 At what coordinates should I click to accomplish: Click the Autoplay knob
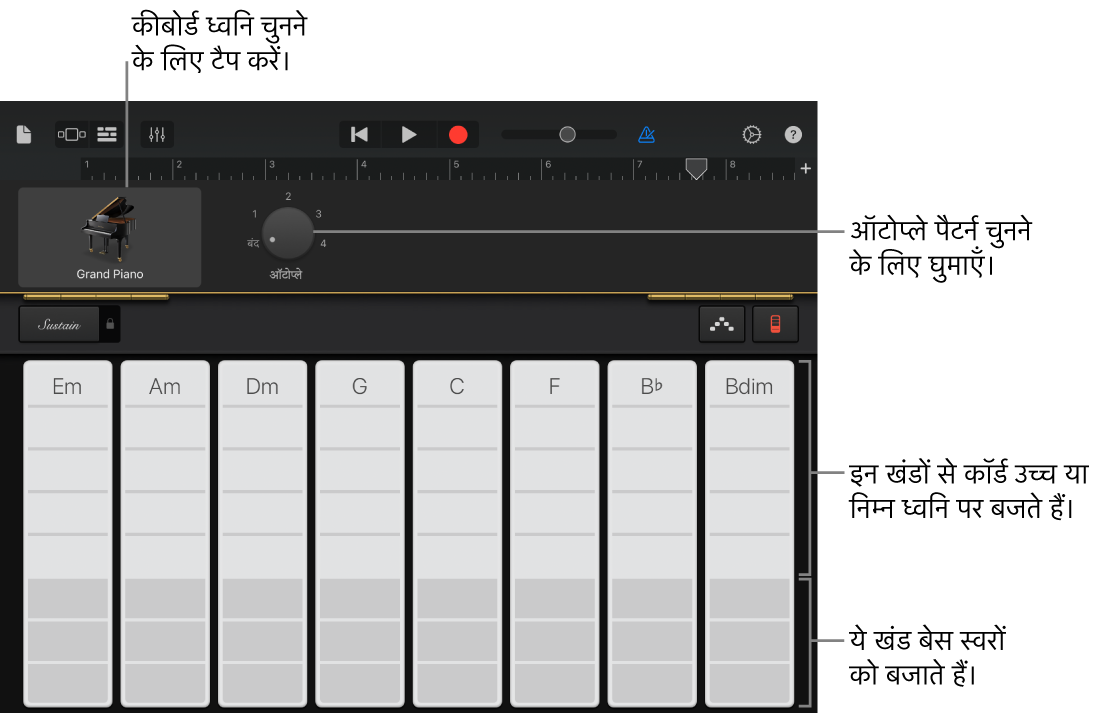[287, 233]
